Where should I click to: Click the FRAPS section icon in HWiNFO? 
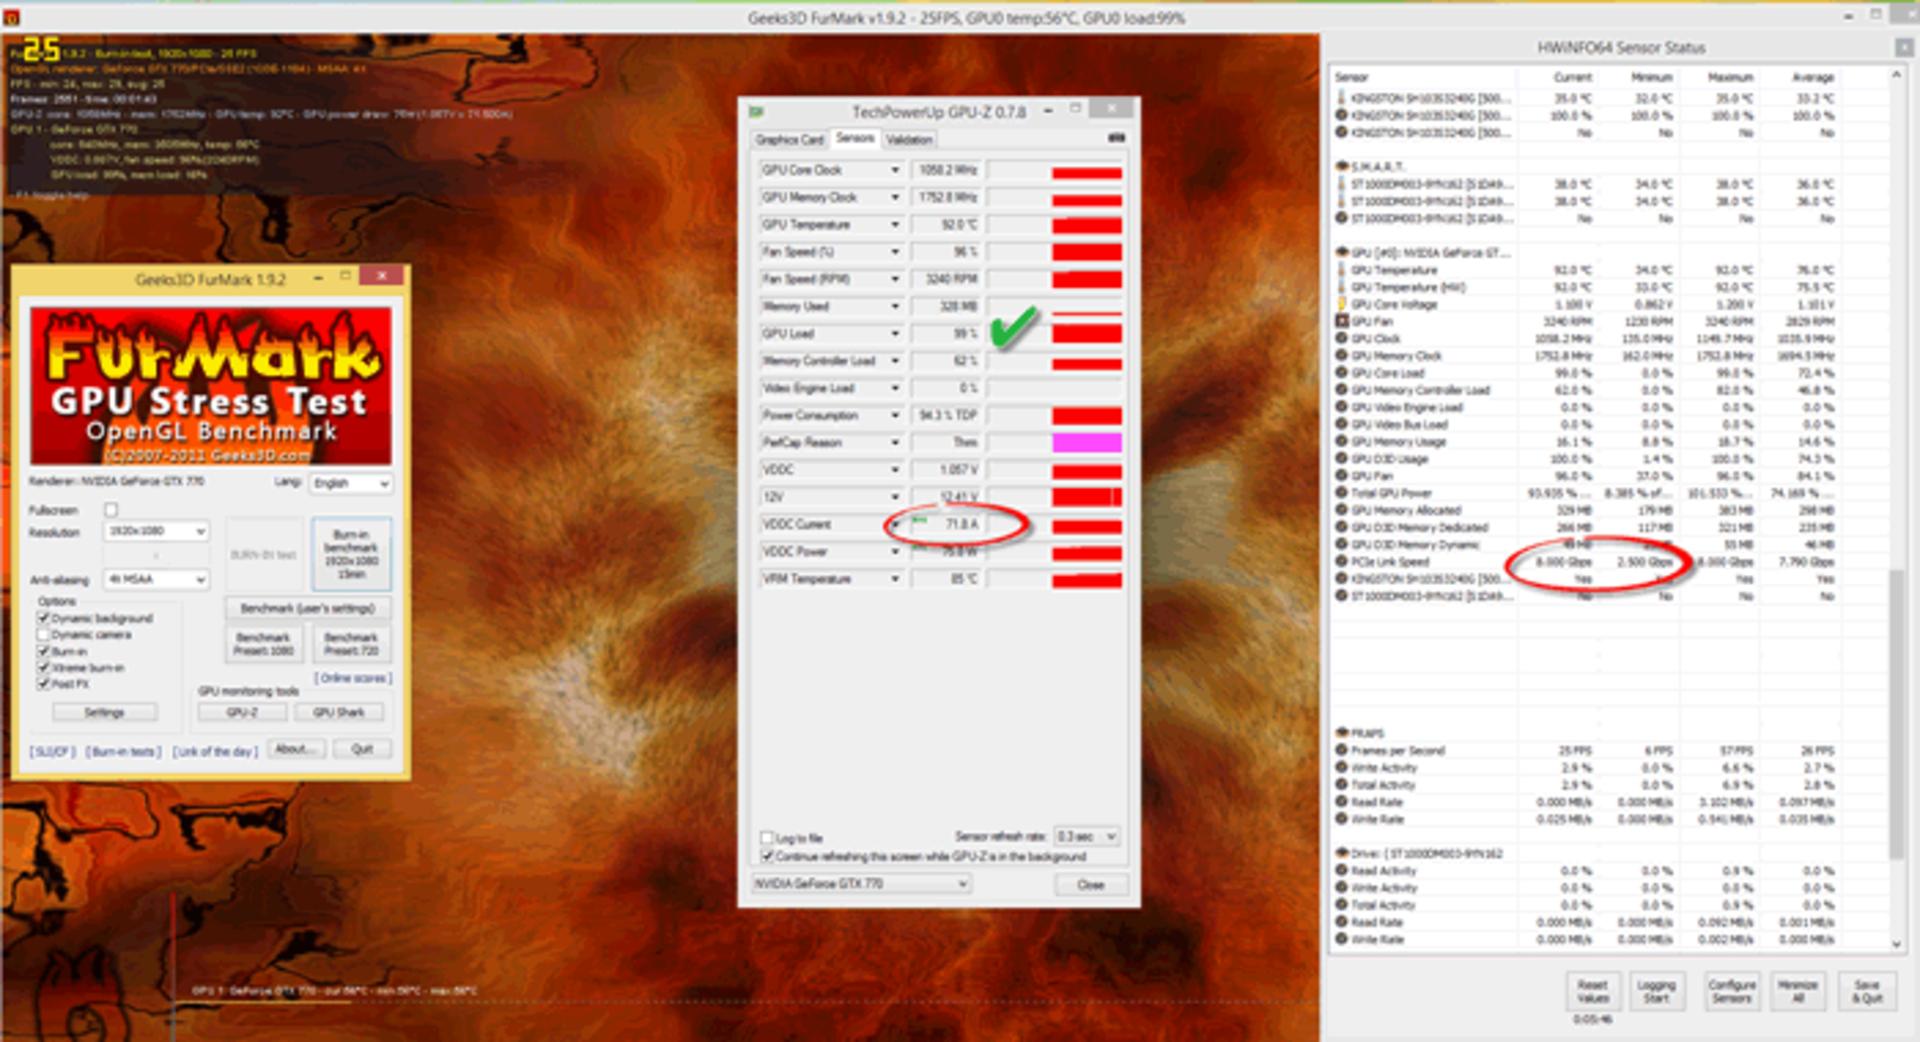click(x=1342, y=733)
